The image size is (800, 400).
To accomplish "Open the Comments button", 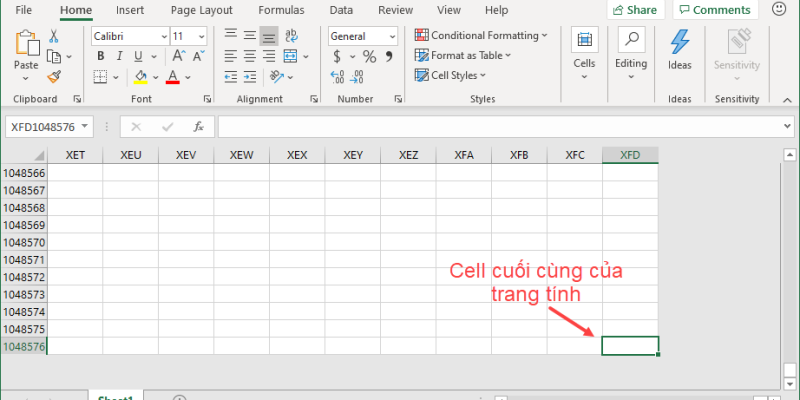I will (713, 10).
